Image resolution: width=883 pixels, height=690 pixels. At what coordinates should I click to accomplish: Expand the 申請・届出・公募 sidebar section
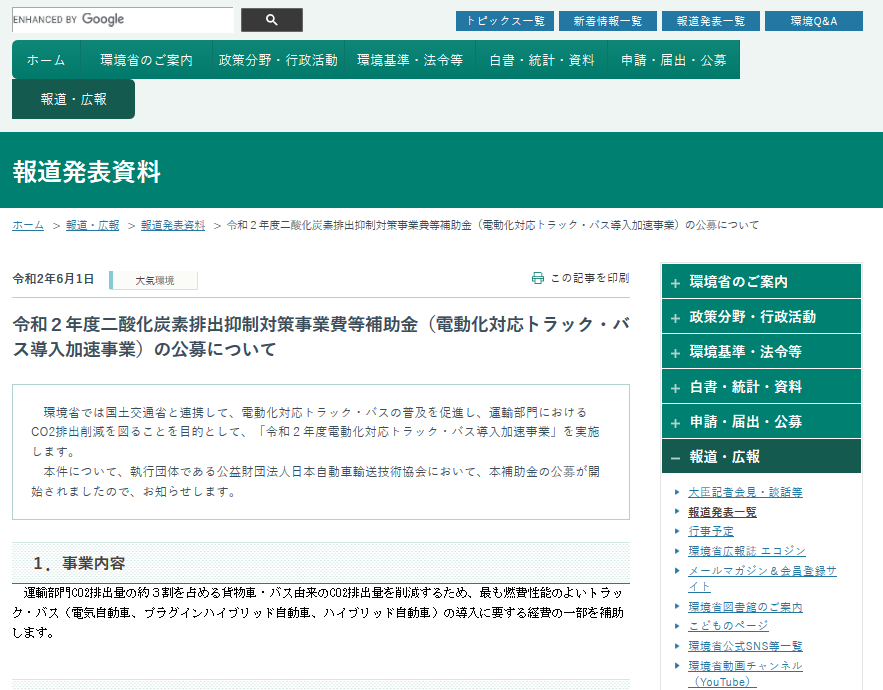(x=761, y=422)
